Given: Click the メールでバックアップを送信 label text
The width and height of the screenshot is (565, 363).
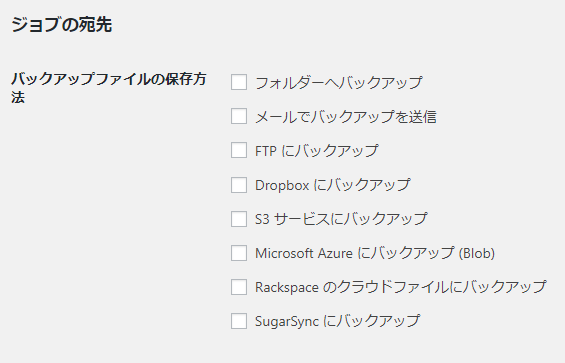Looking at the screenshot, I should (346, 117).
